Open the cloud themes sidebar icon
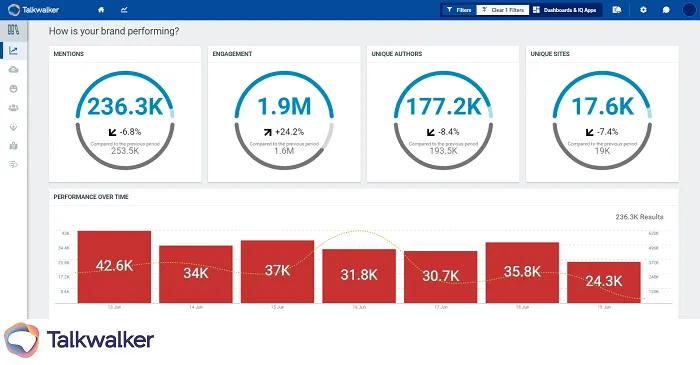The width and height of the screenshot is (700, 365). (13, 70)
